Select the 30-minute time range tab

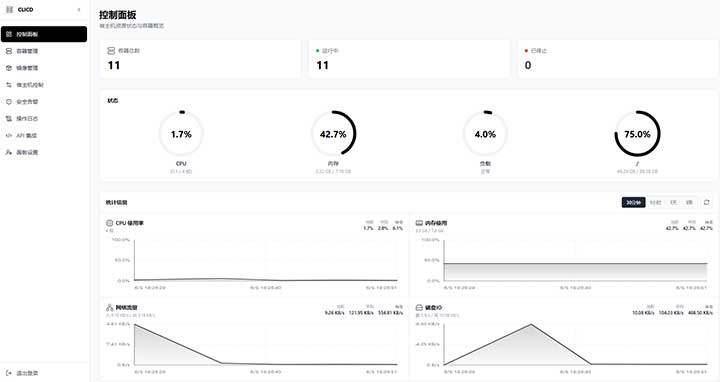634,202
